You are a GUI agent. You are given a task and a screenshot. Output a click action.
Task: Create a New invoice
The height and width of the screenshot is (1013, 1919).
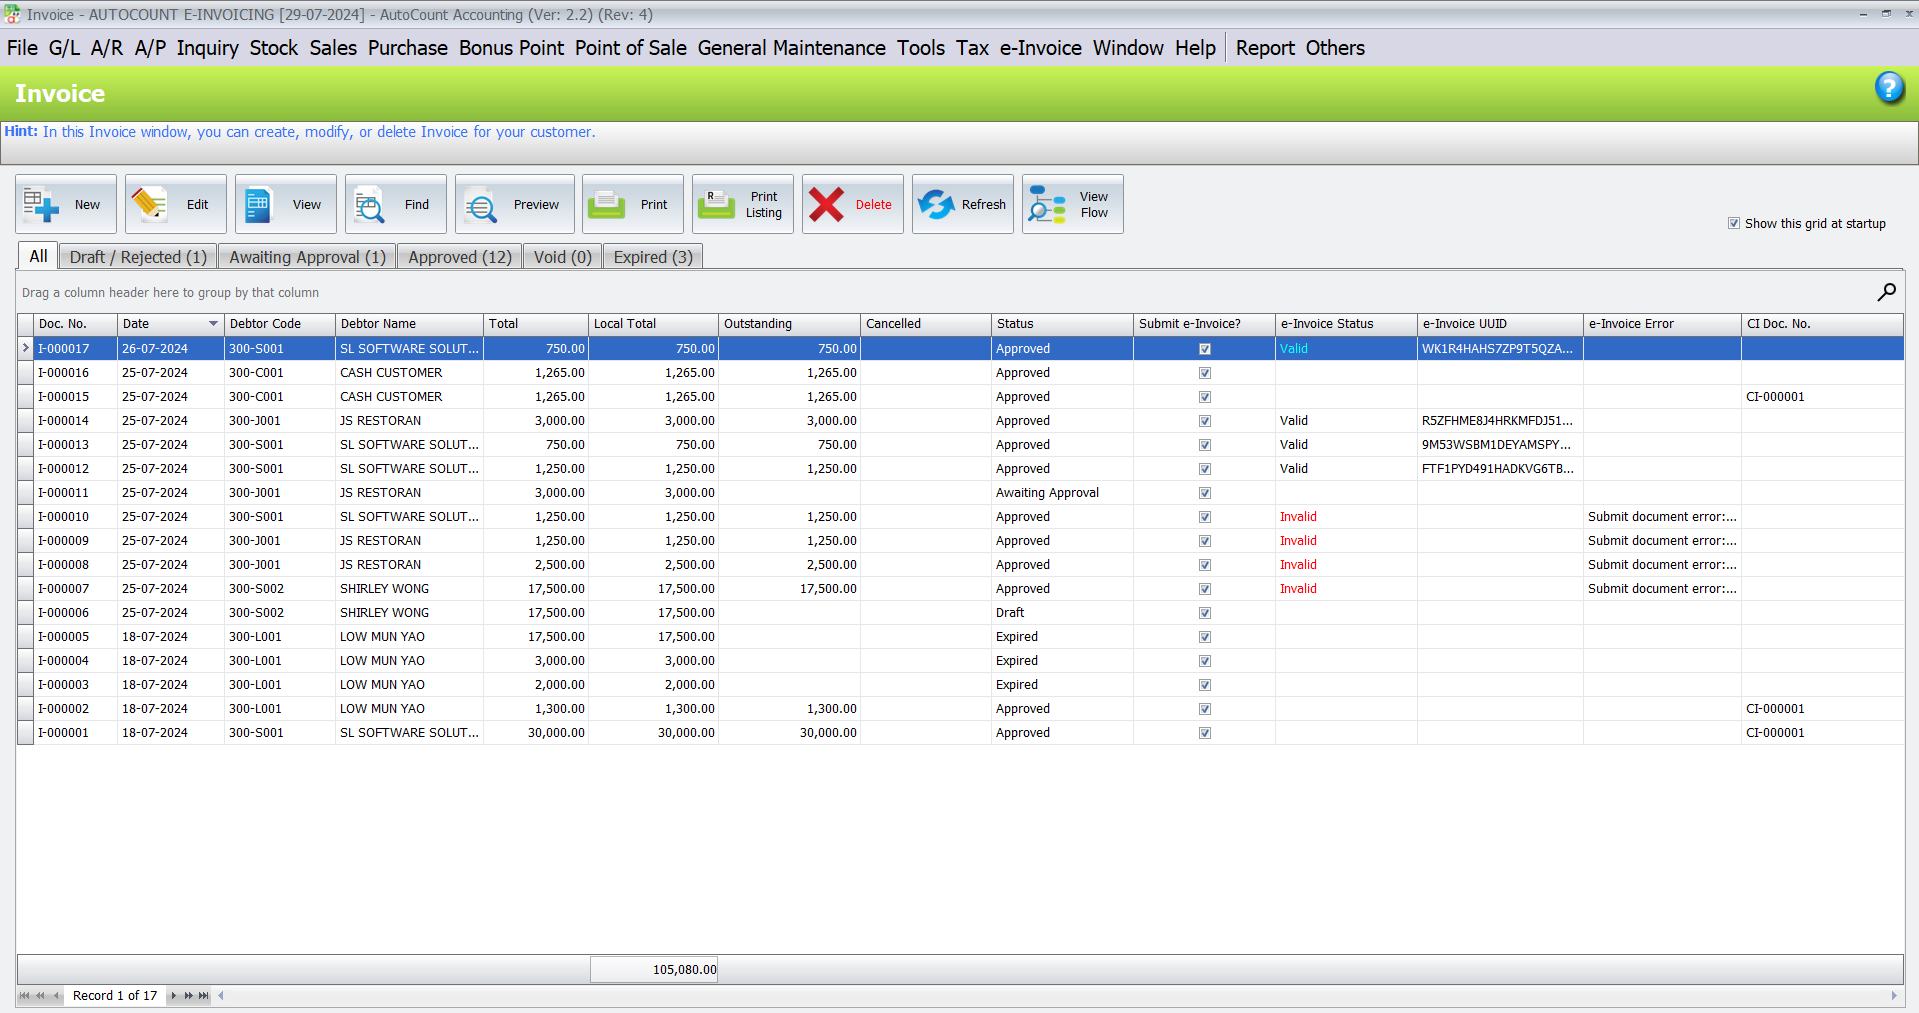pos(65,204)
